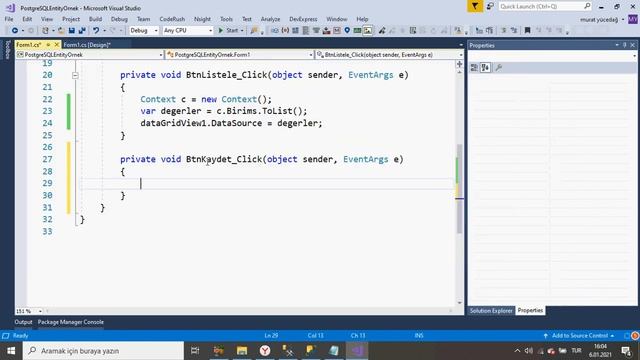
Task: Click the editor vertical scrollbar thumb
Action: (459, 189)
